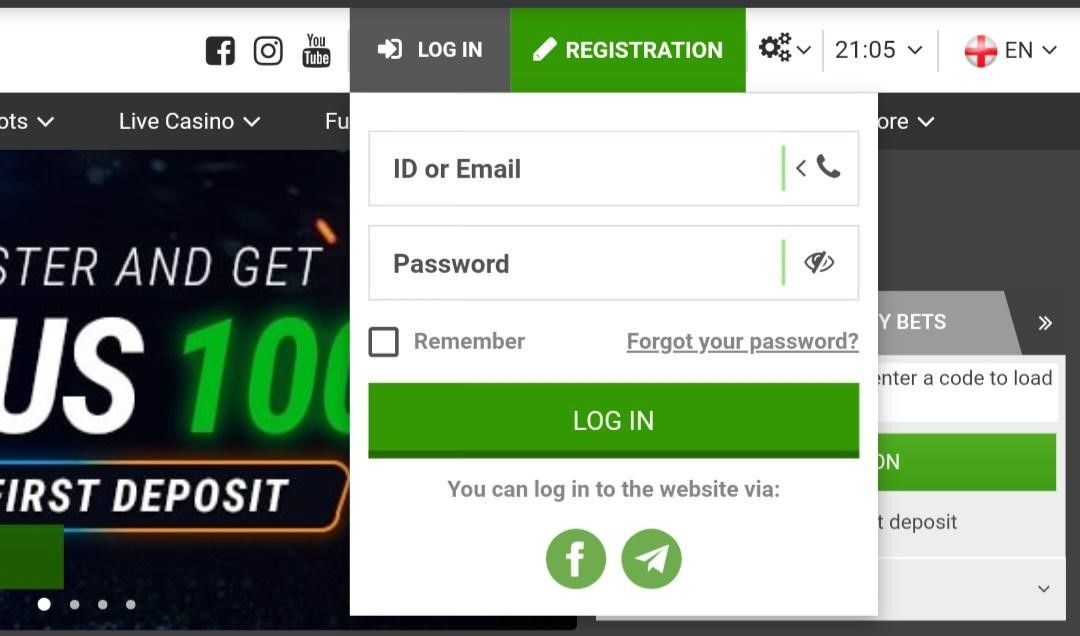The height and width of the screenshot is (636, 1080).
Task: Expand the Live Casino menu
Action: (x=189, y=121)
